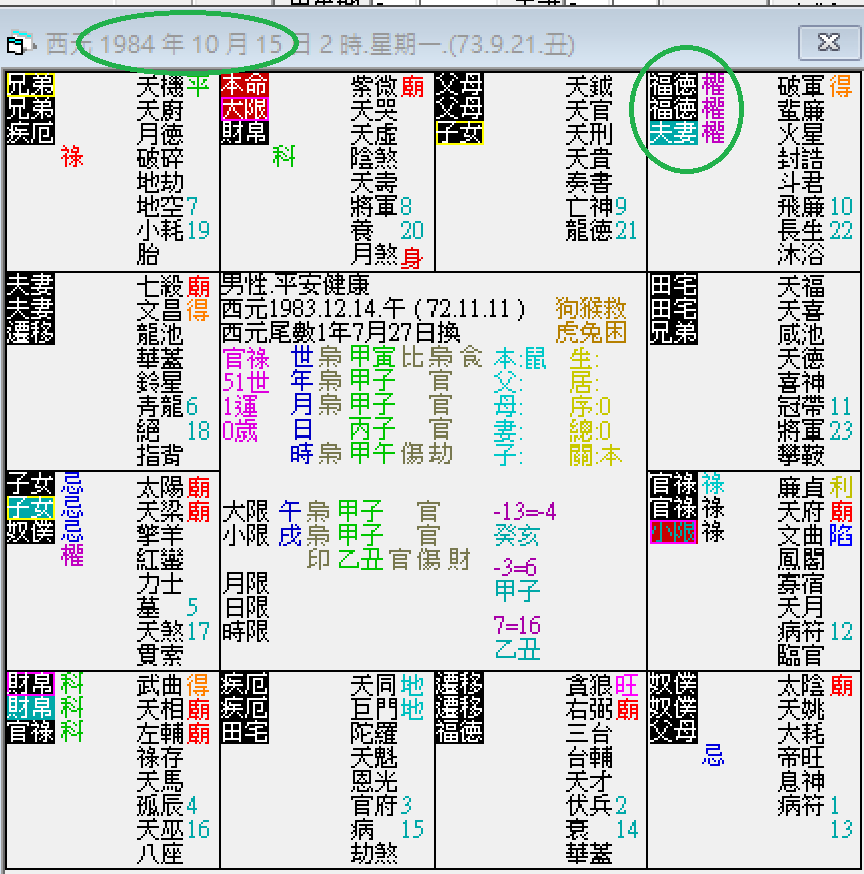Click the 疾厄田宅 palace label
864x874 pixels.
(243, 710)
